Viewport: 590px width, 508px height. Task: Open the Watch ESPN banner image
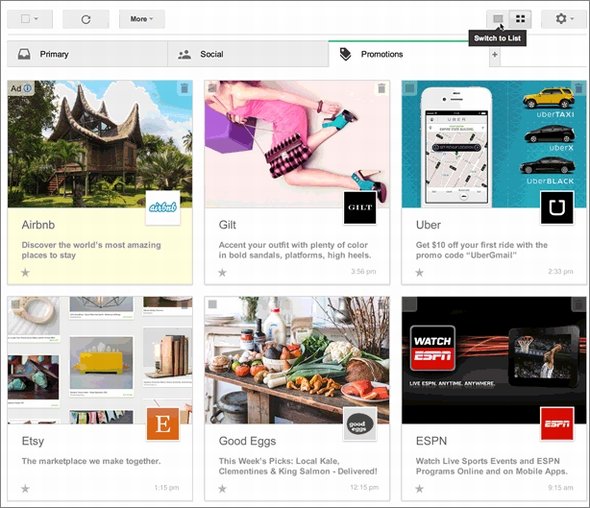coord(494,360)
